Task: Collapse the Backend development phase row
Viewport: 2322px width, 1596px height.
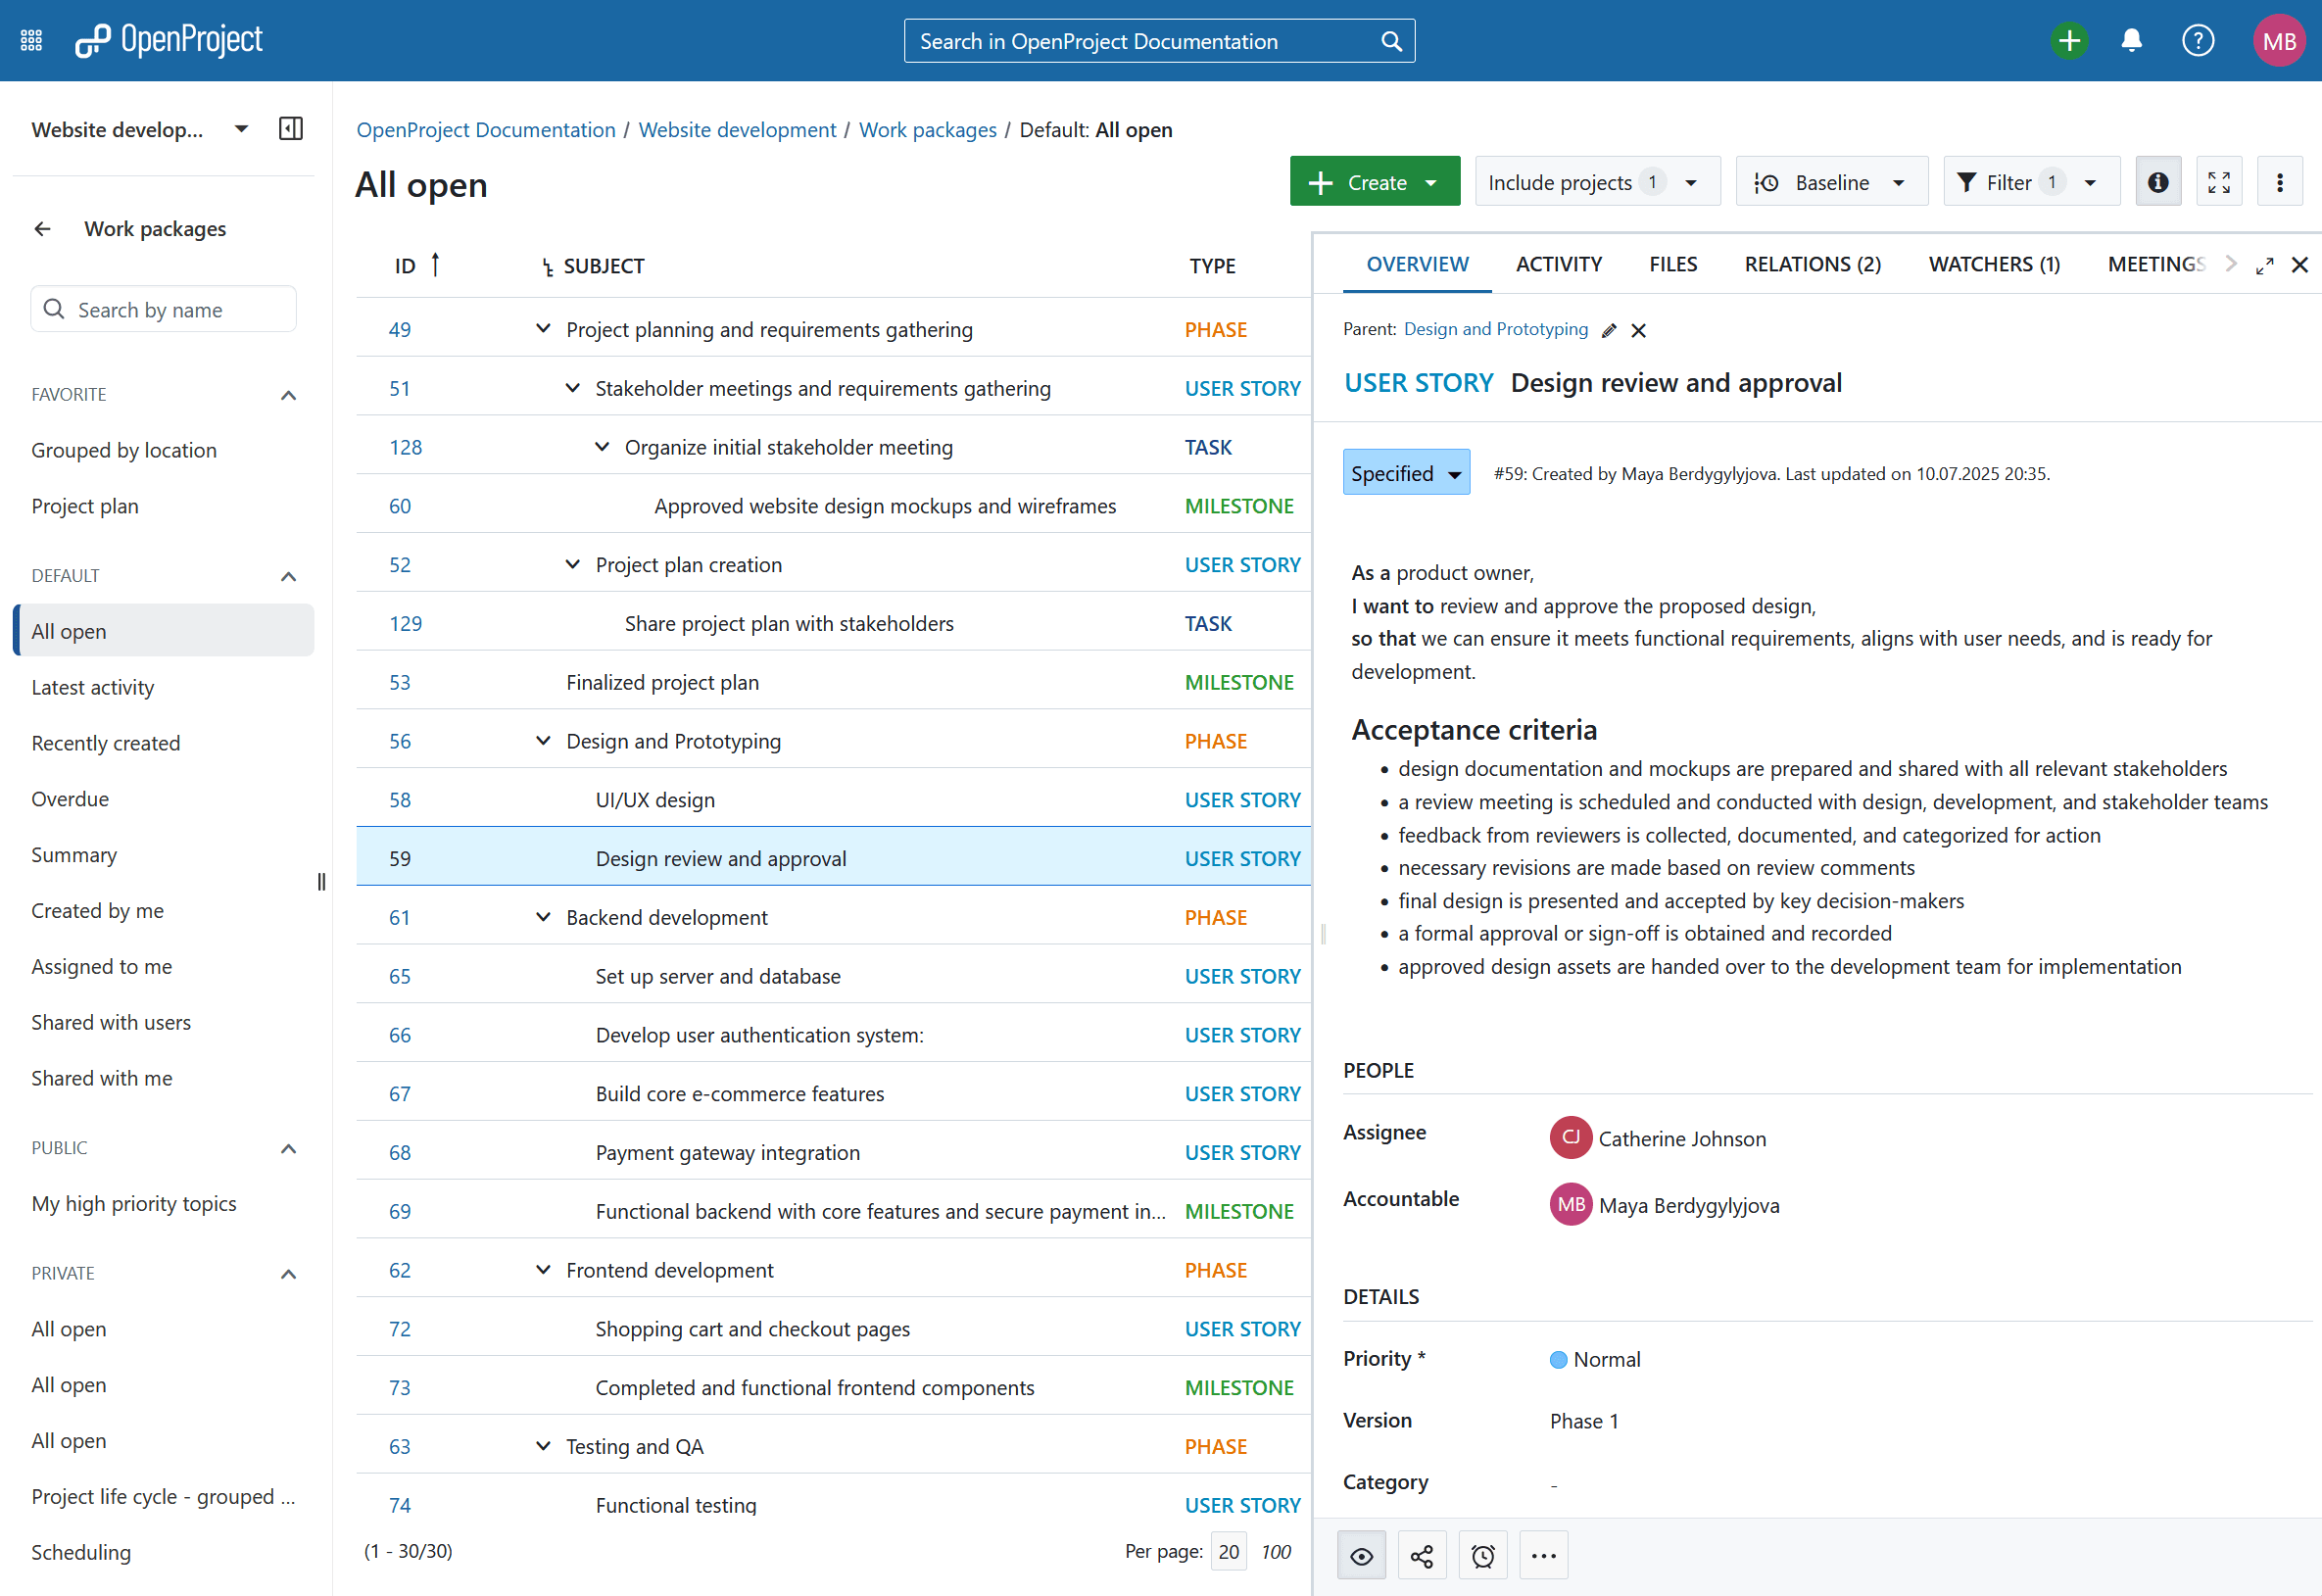Action: [543, 917]
